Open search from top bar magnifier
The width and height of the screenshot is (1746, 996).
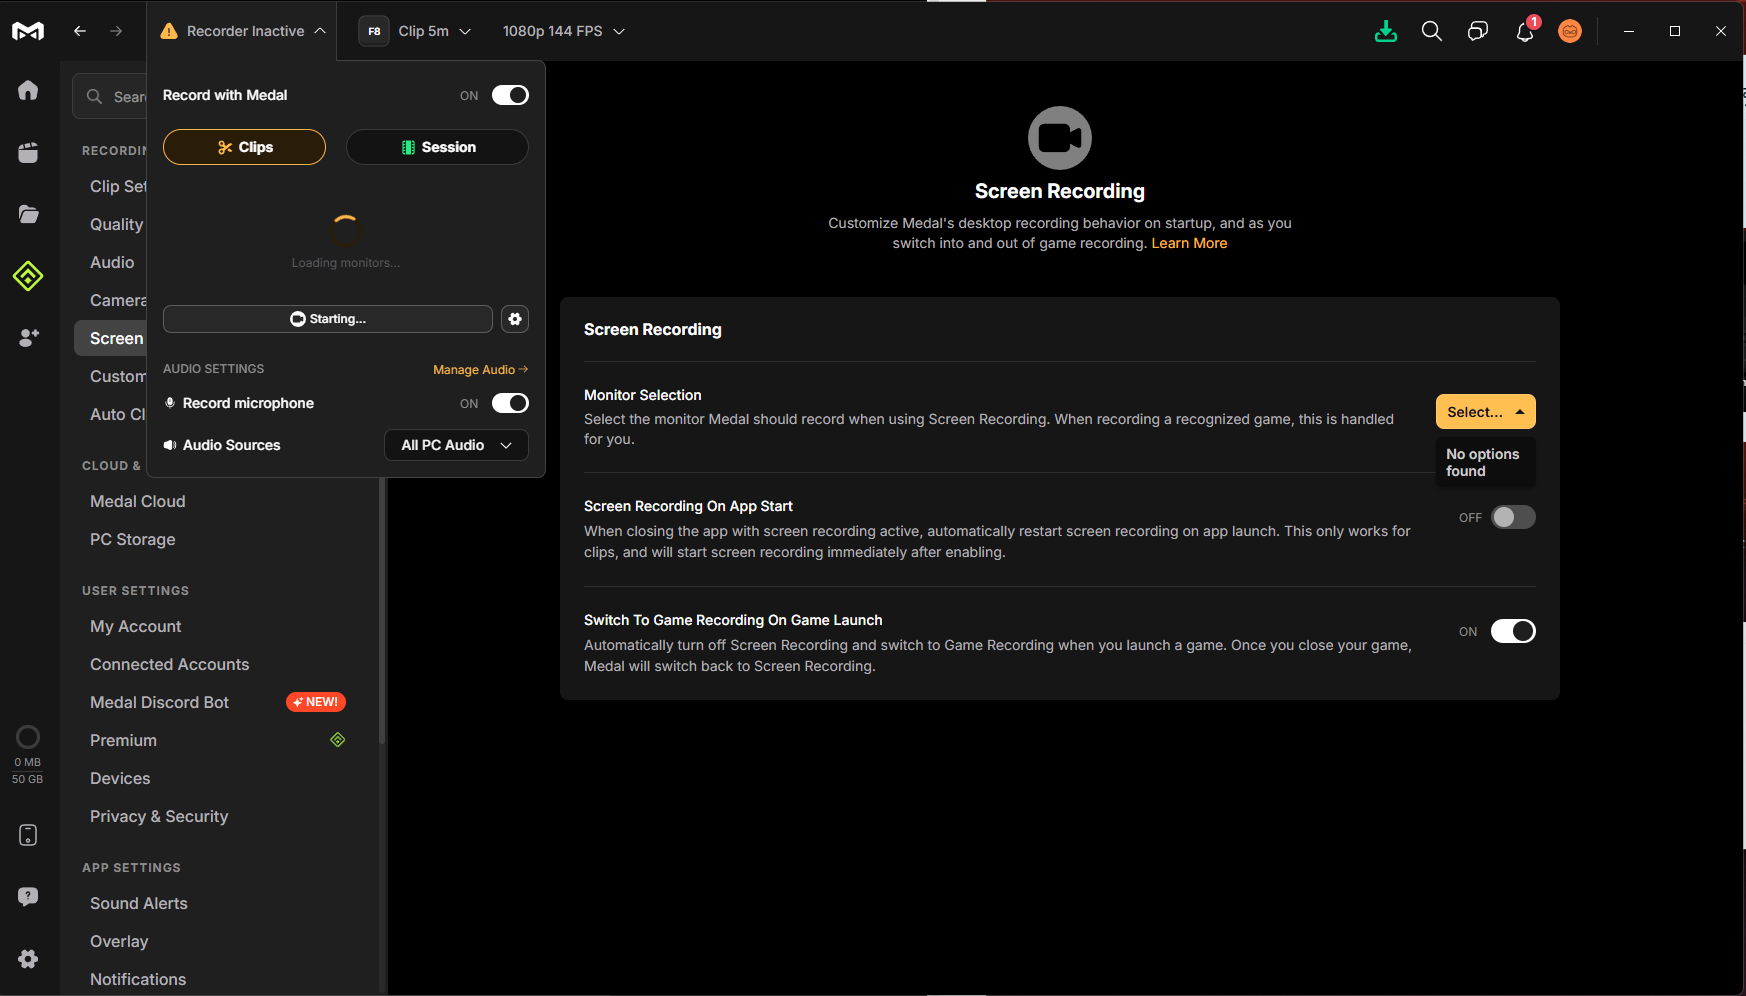(1432, 31)
